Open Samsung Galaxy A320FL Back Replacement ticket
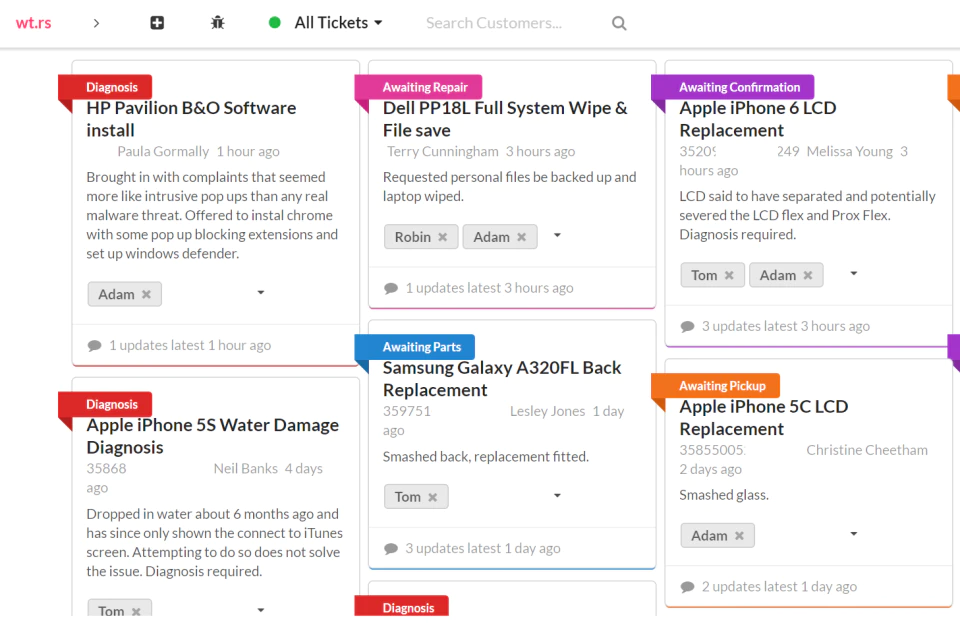 point(502,379)
